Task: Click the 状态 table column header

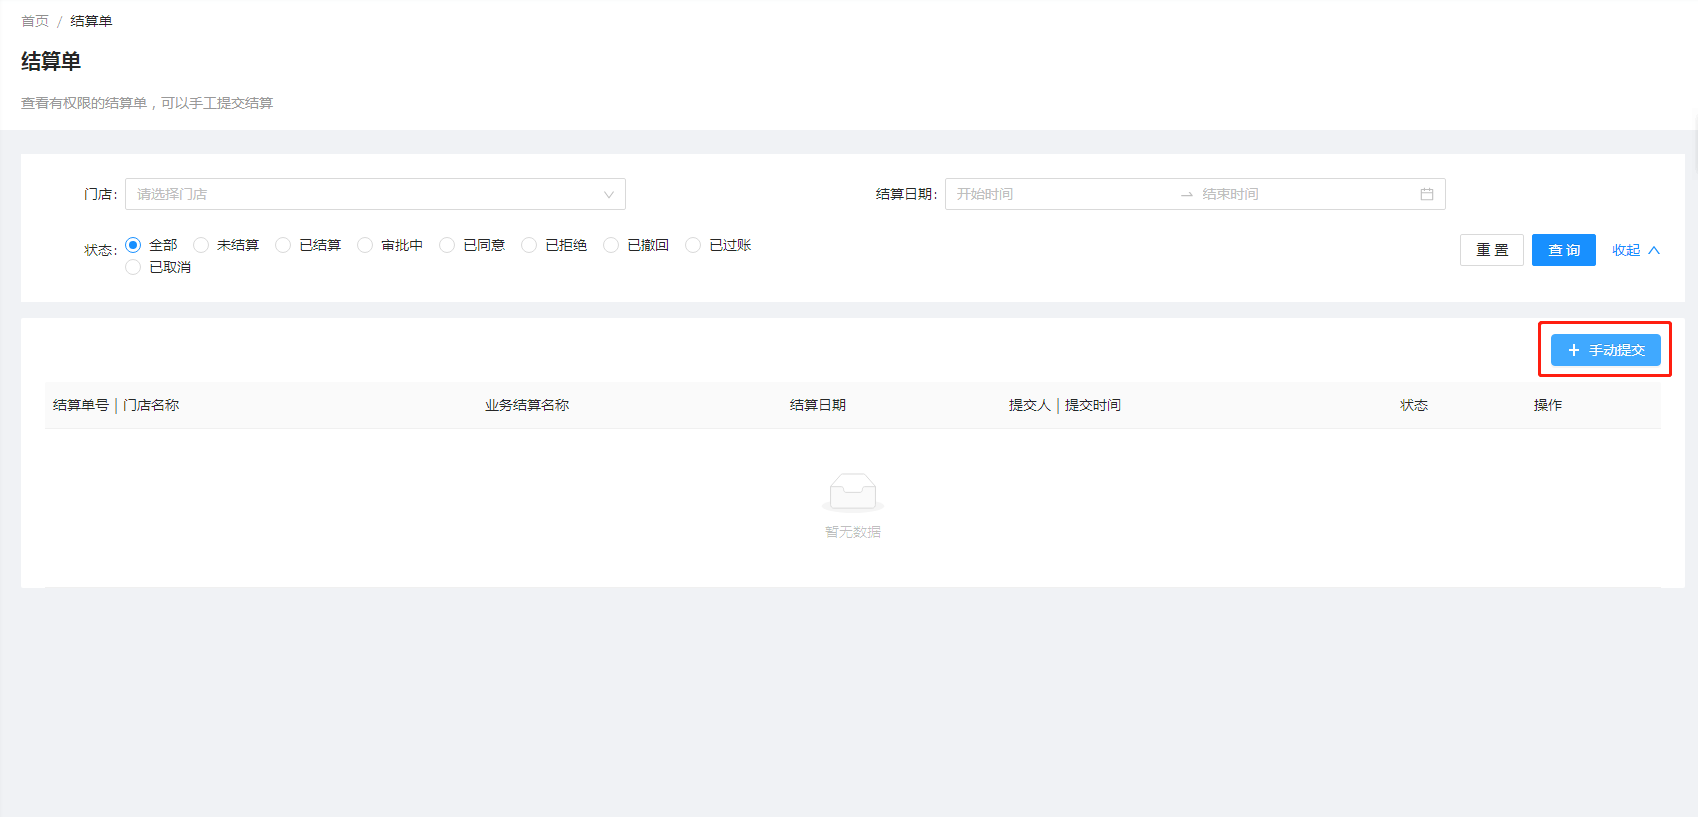Action: click(x=1414, y=405)
